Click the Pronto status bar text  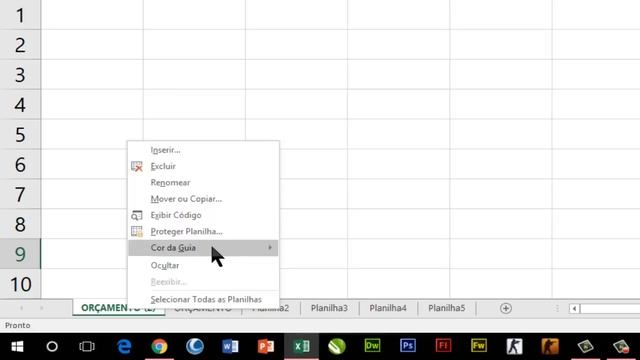click(18, 325)
